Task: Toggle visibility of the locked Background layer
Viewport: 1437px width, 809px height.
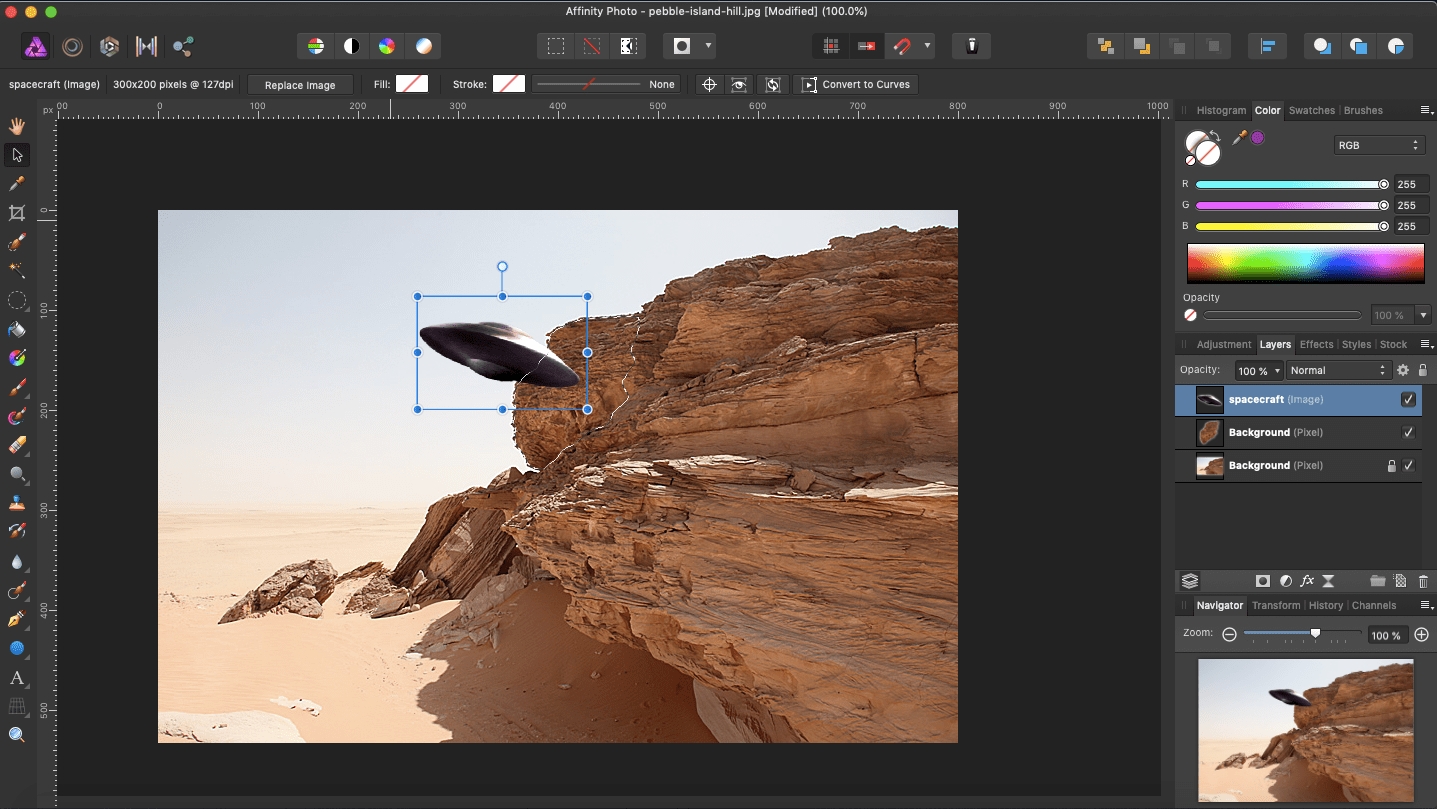Action: pyautogui.click(x=1408, y=466)
